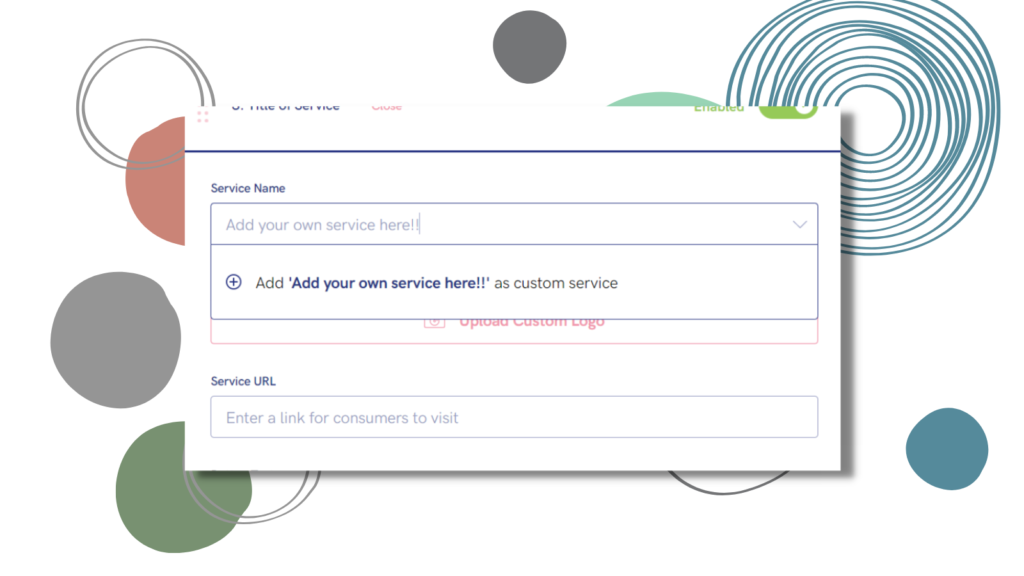Click the Service Name label
This screenshot has height=576, width=1024.
pyautogui.click(x=248, y=188)
